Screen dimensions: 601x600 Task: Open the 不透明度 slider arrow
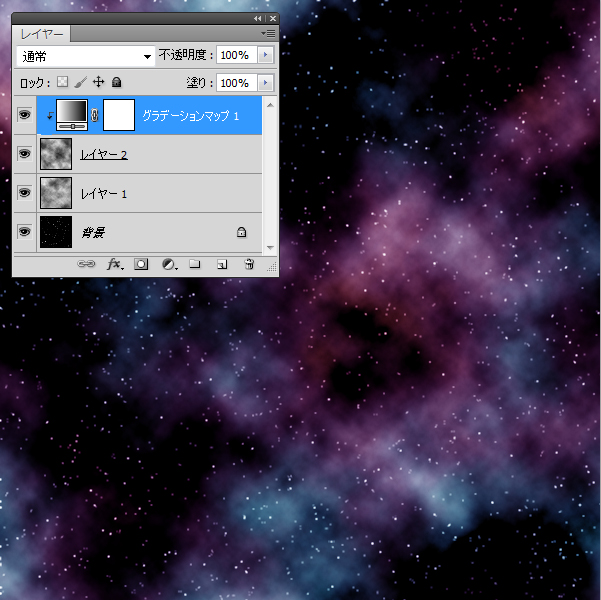tap(266, 55)
